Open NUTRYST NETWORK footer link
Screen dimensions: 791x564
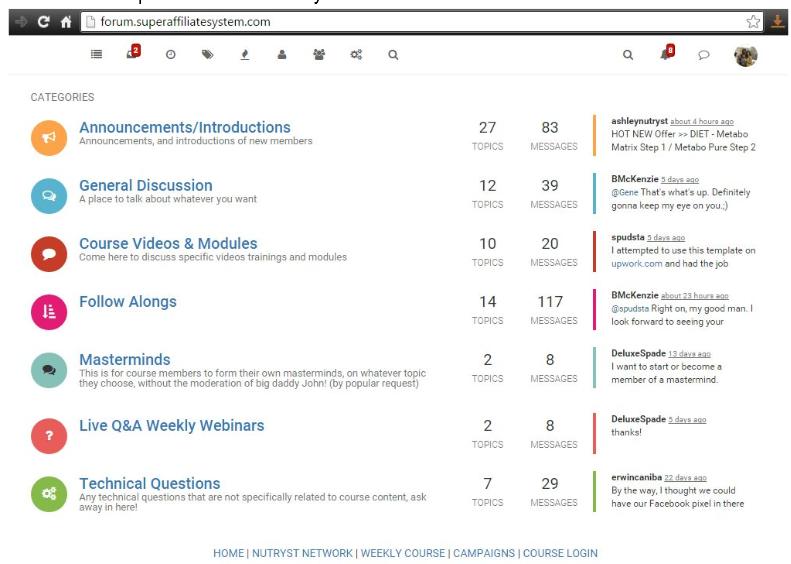pyautogui.click(x=302, y=553)
